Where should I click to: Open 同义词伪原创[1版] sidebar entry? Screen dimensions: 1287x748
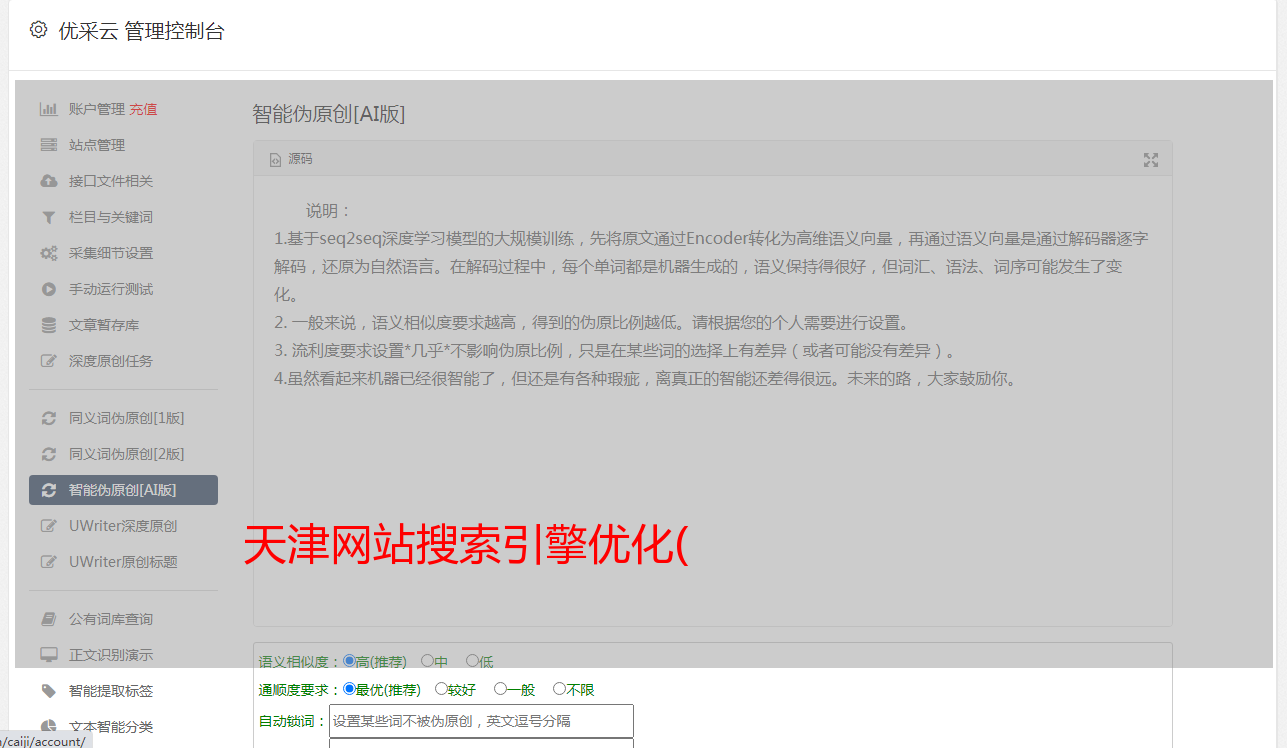pyautogui.click(x=127, y=418)
